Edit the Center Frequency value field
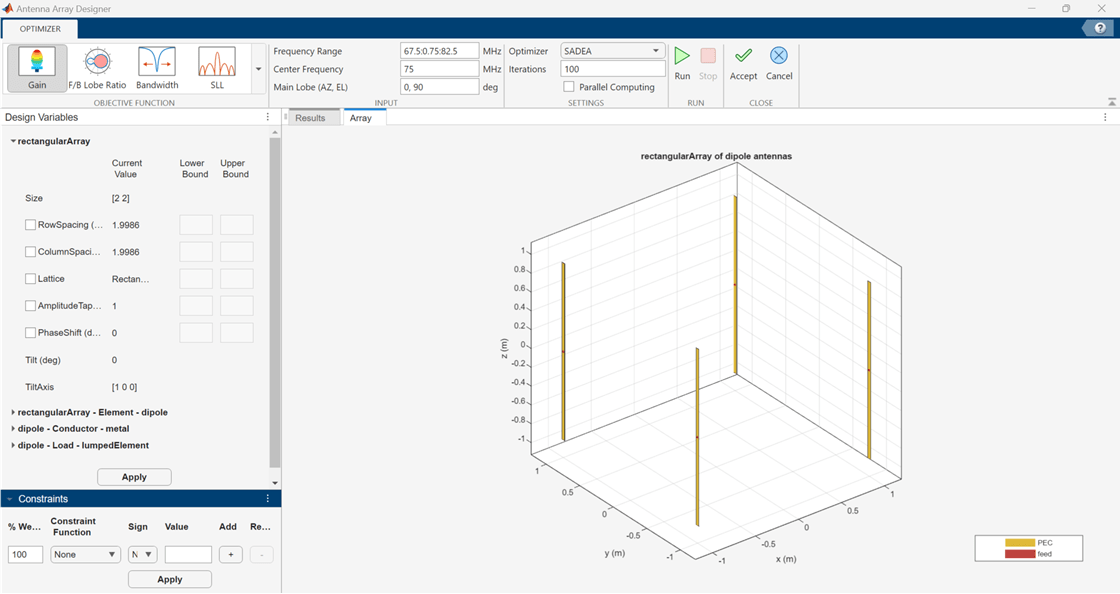Image resolution: width=1120 pixels, height=594 pixels. click(x=440, y=69)
